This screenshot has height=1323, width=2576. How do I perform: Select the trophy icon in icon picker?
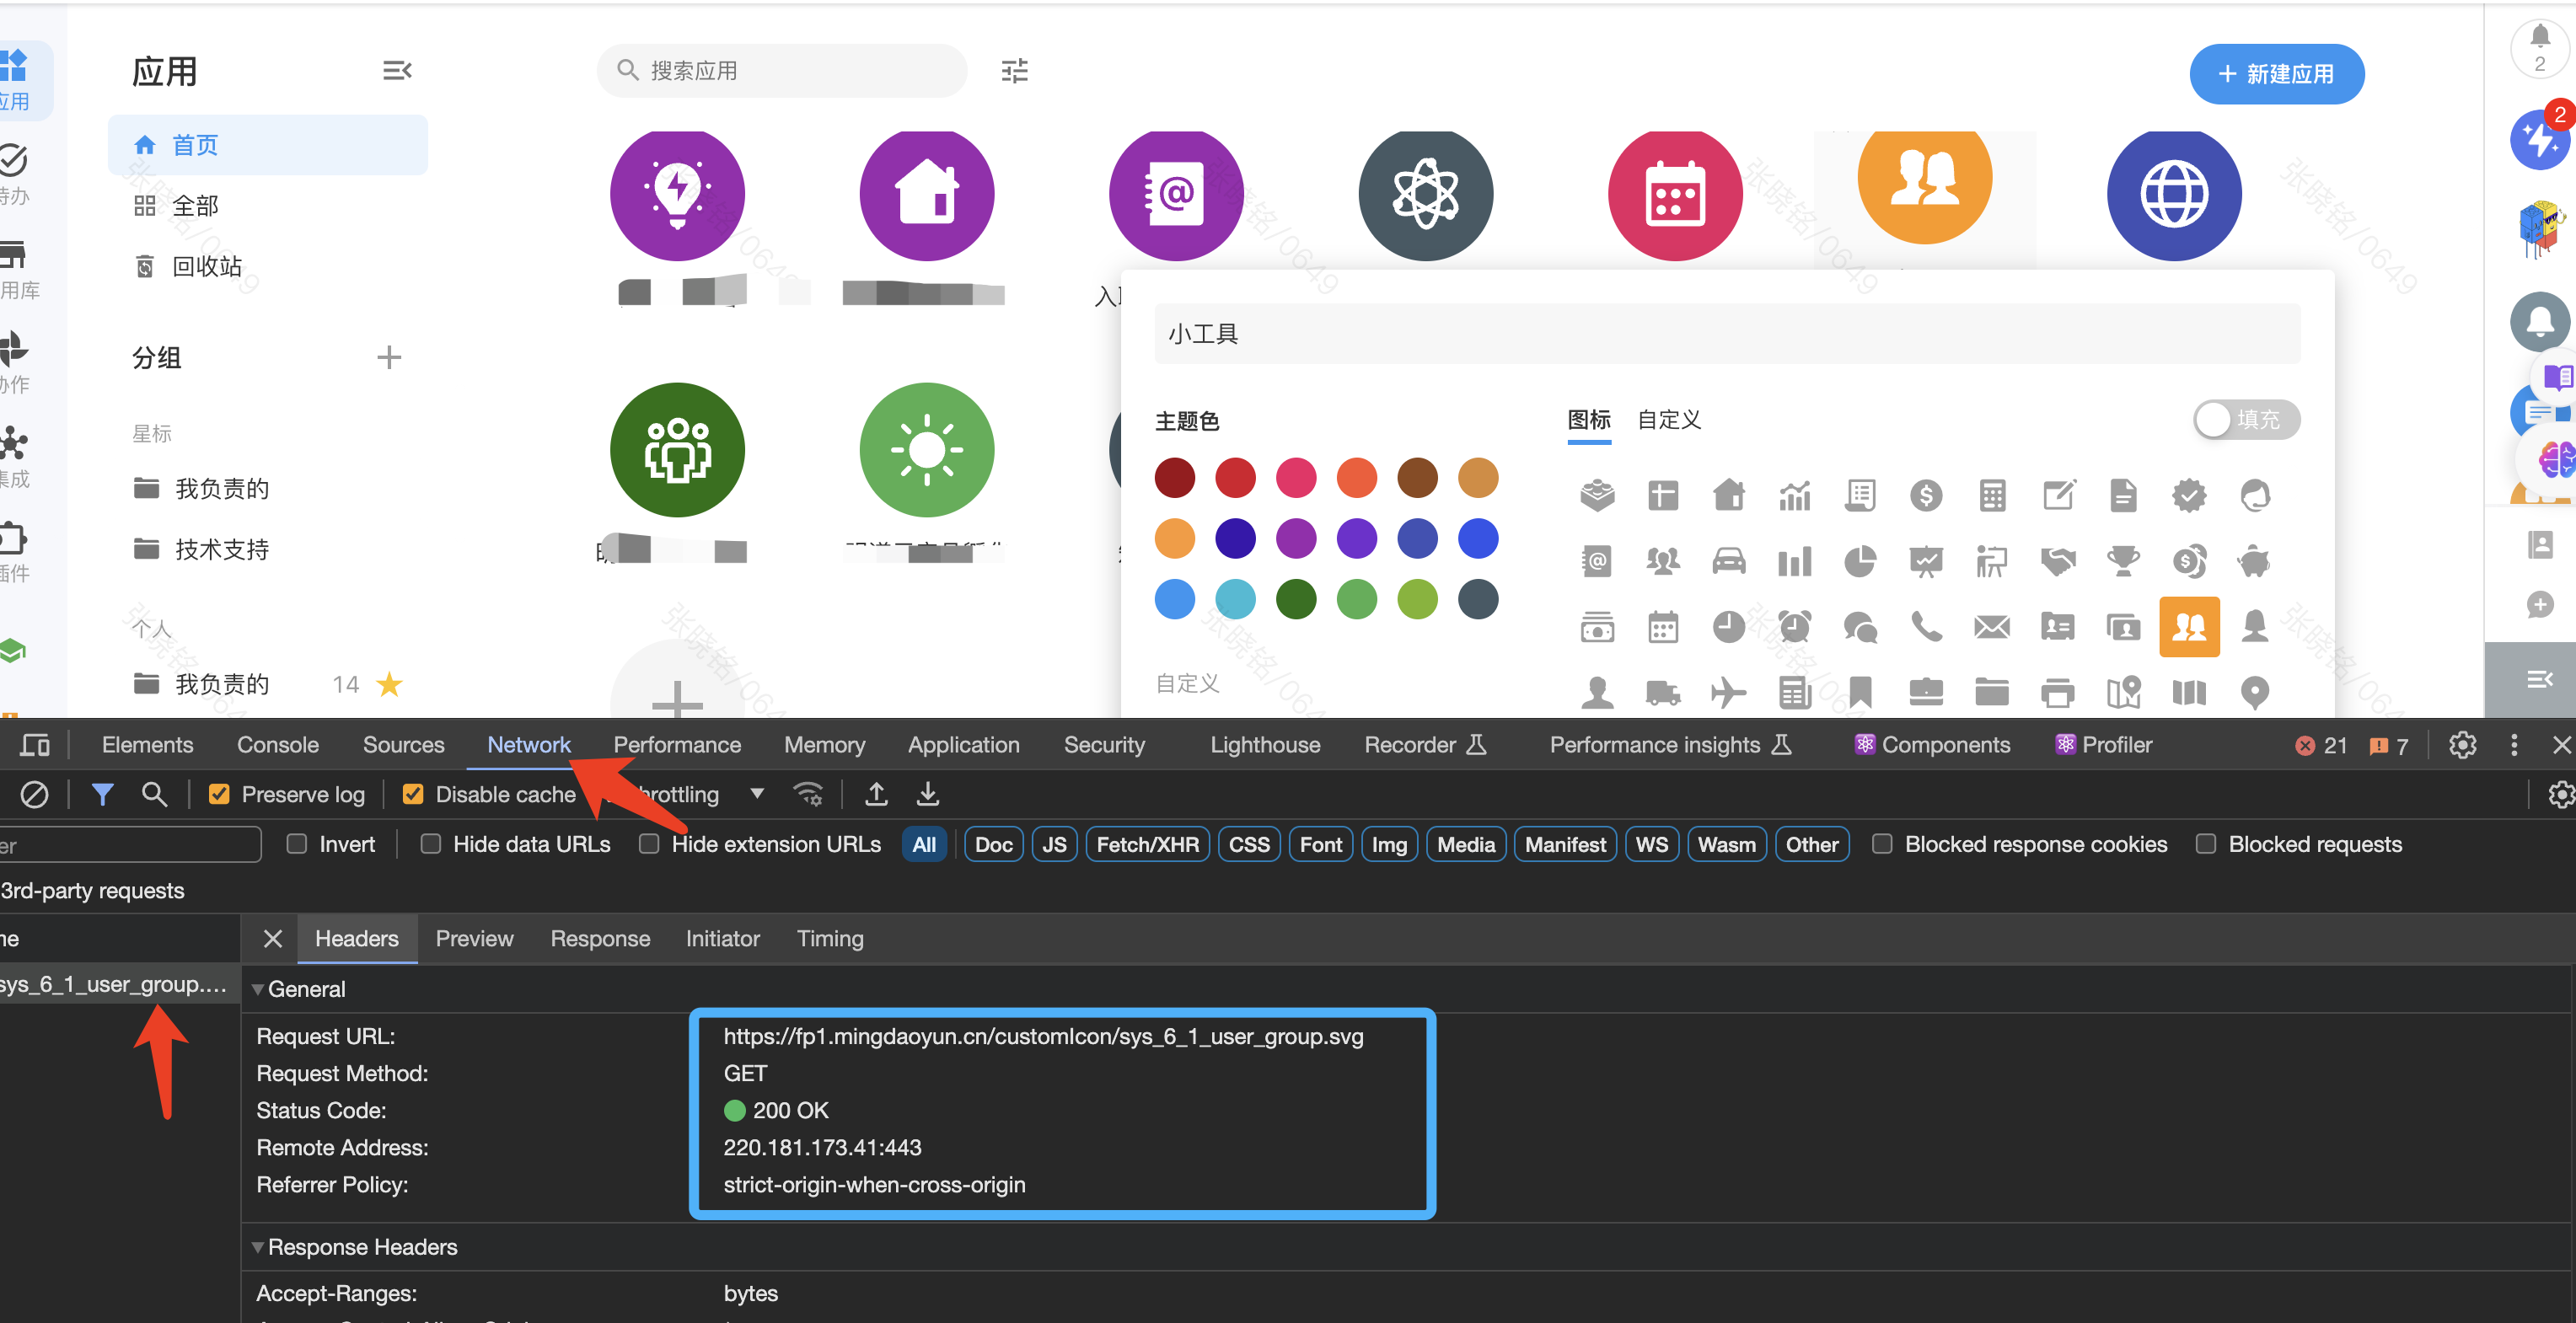[x=2123, y=561]
